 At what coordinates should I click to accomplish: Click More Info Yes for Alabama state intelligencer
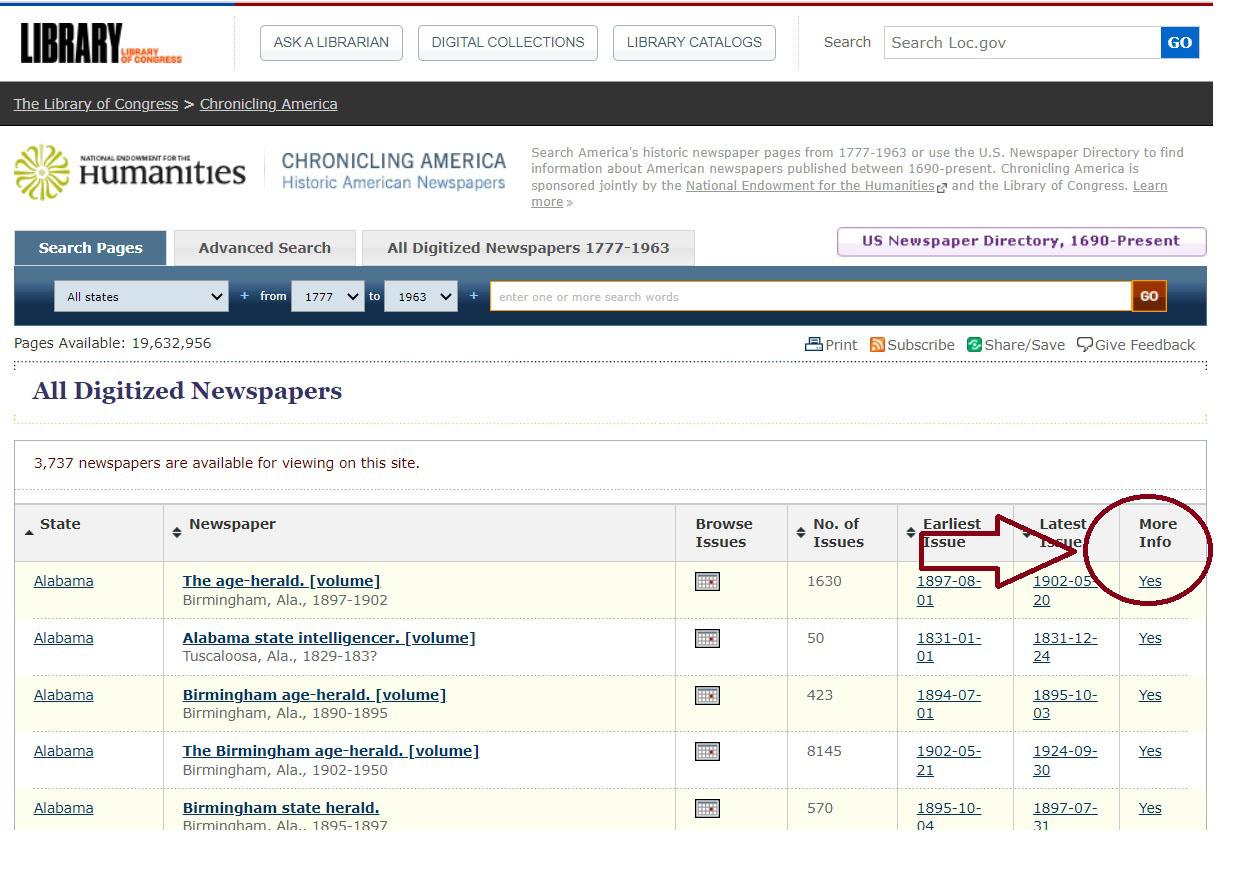pos(1150,638)
